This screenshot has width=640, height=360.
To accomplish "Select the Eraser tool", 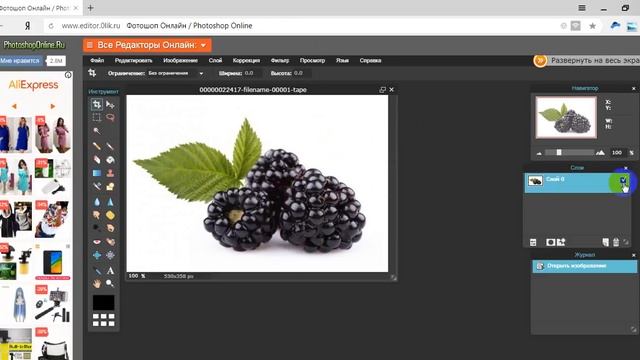I will 97,160.
